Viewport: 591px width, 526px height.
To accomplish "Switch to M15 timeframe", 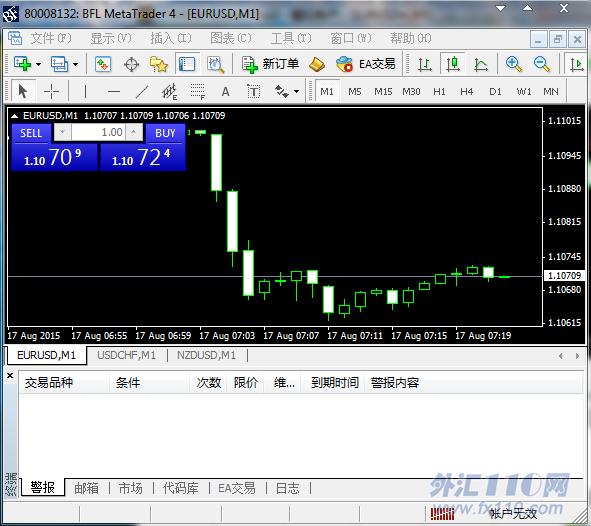I will coord(383,92).
